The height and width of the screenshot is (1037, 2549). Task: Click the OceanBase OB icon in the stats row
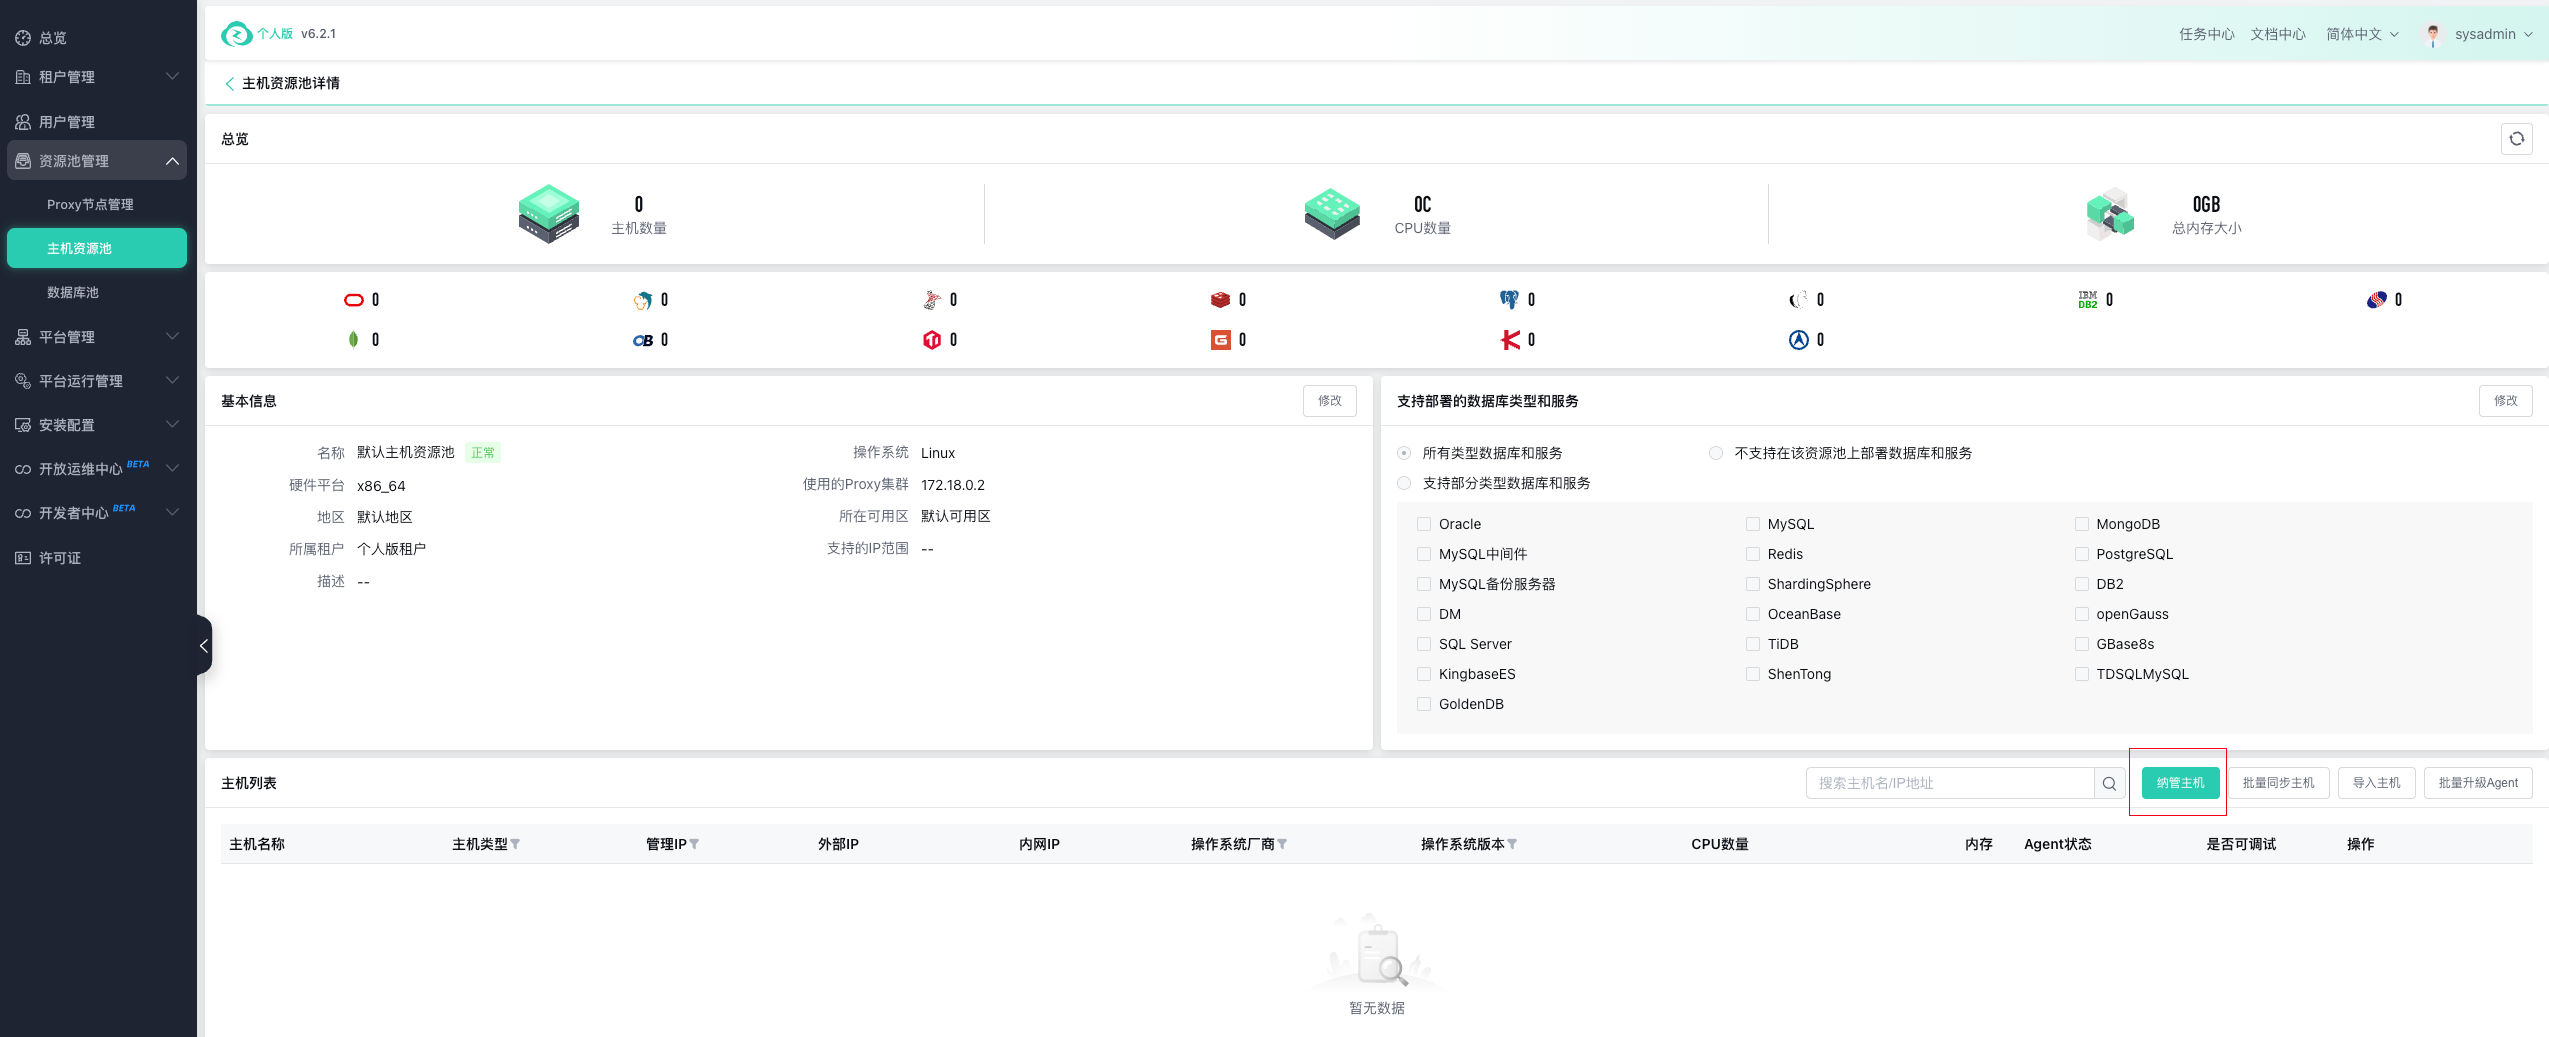click(x=643, y=341)
